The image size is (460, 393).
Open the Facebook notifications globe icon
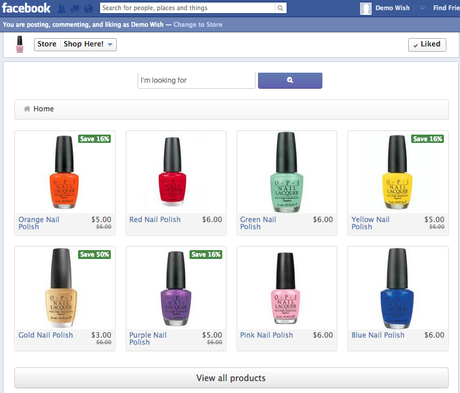tap(89, 9)
